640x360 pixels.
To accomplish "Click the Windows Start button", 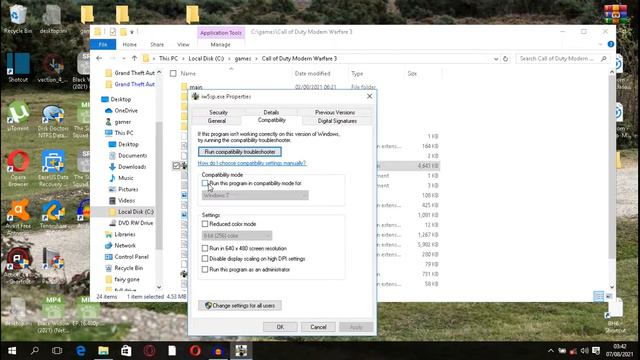I will click(x=12, y=351).
